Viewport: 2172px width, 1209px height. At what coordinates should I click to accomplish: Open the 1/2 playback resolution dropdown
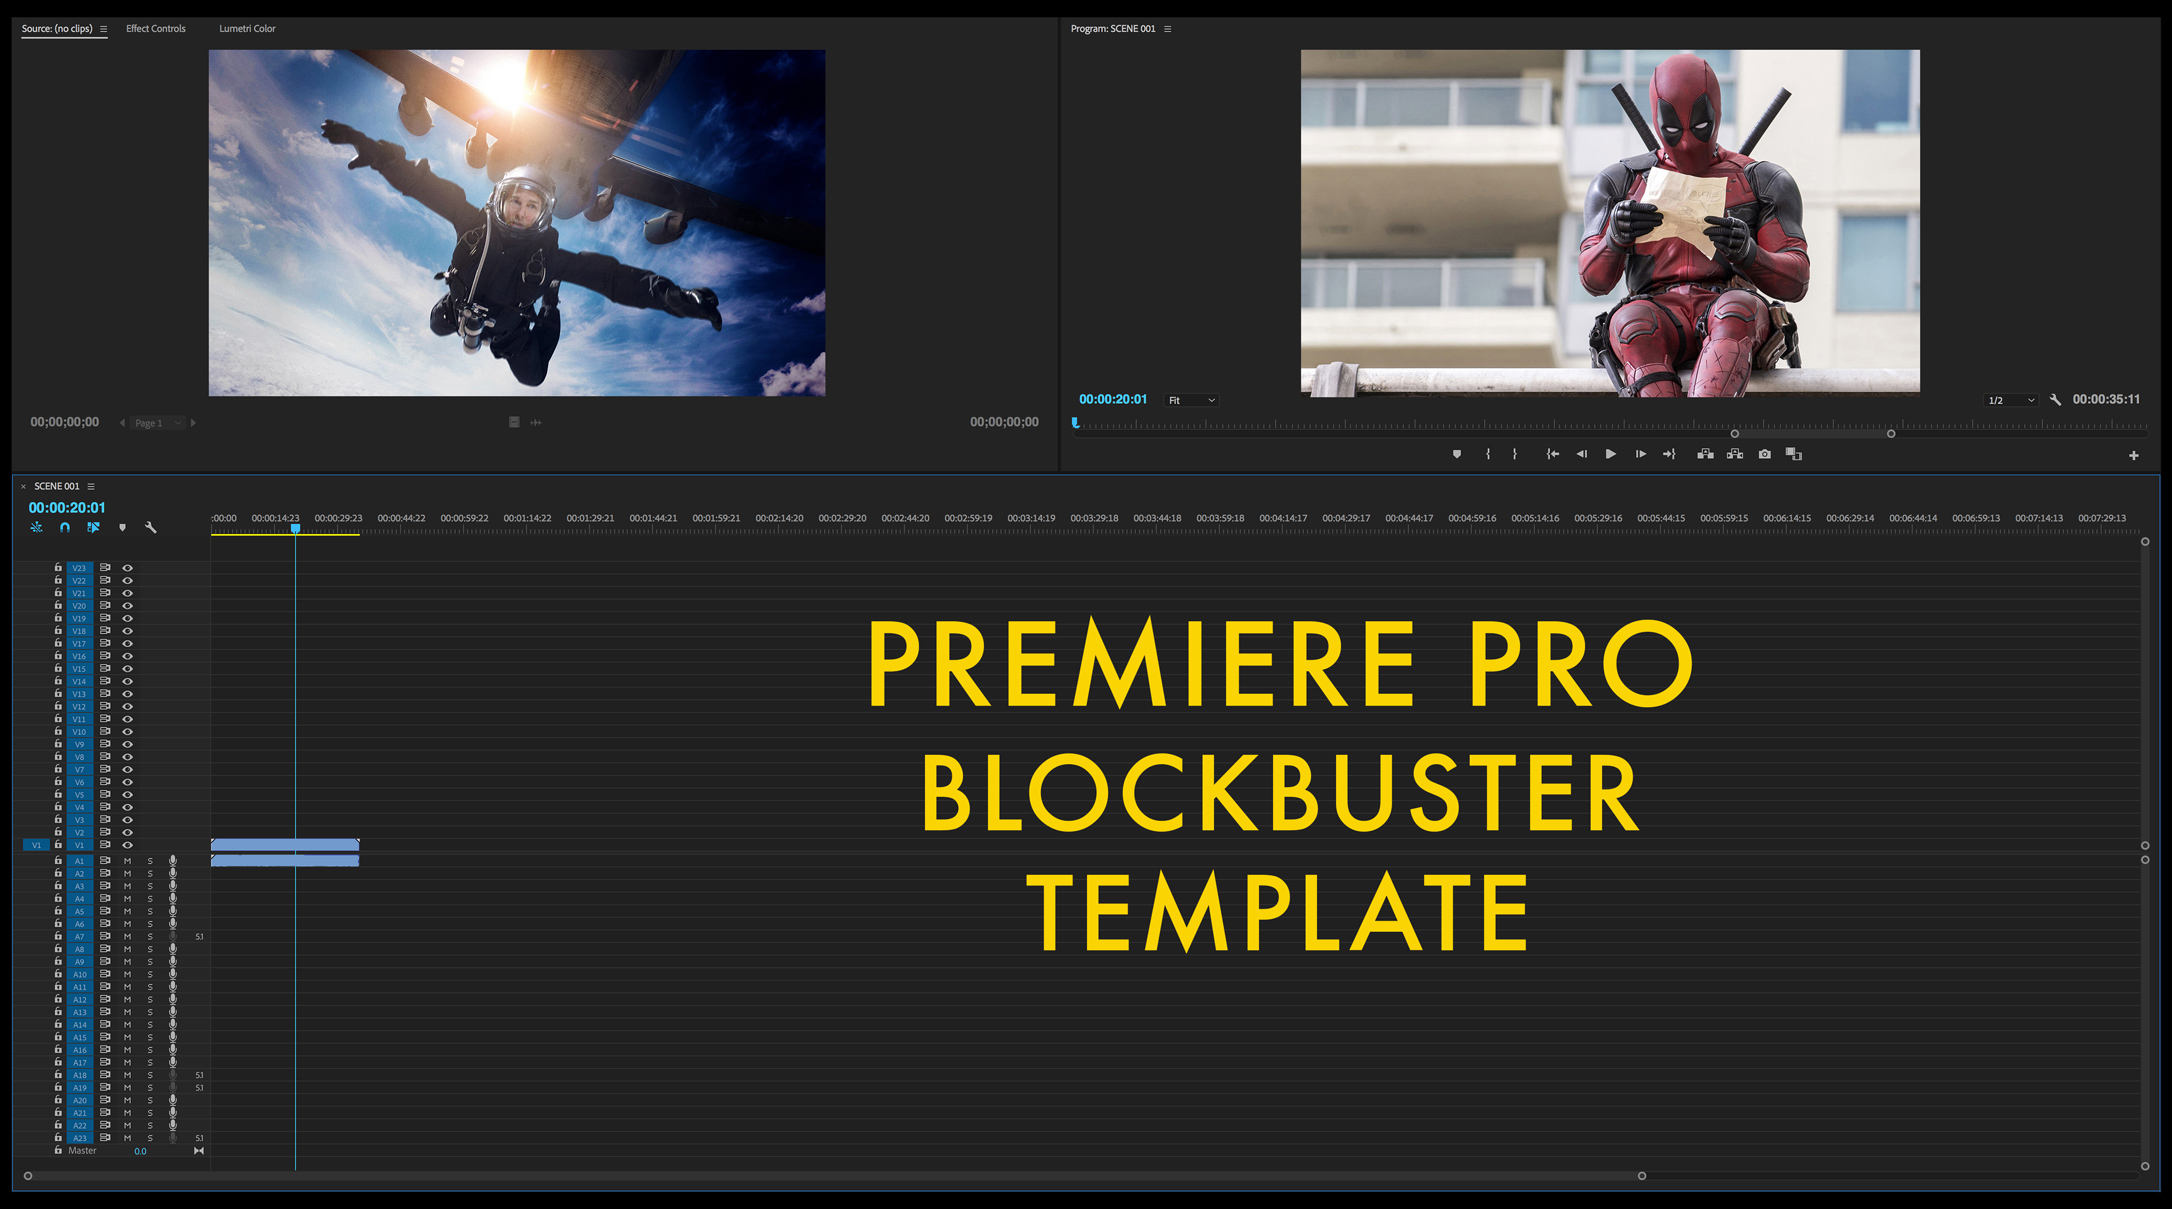click(2010, 399)
